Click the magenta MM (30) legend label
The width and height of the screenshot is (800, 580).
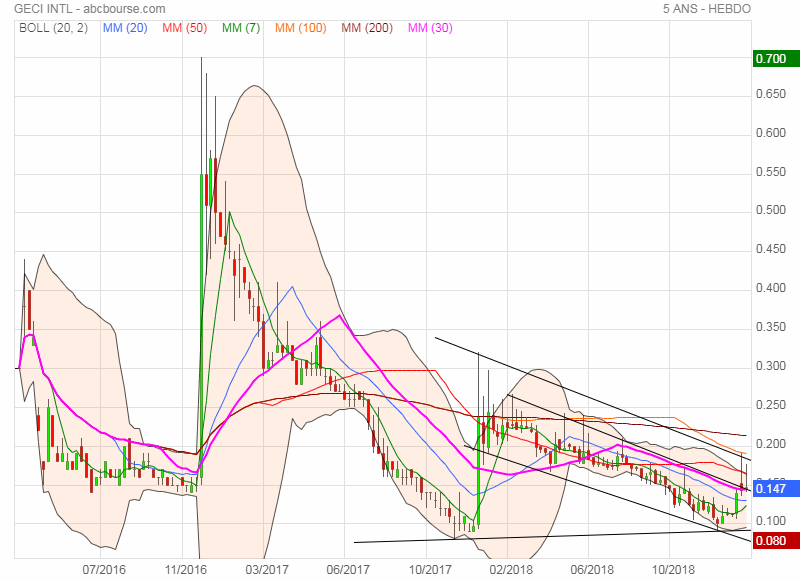tap(430, 28)
